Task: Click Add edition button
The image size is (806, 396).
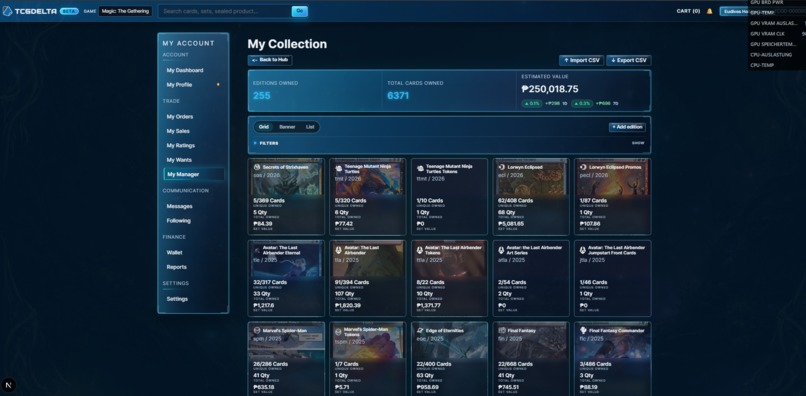Action: click(627, 127)
